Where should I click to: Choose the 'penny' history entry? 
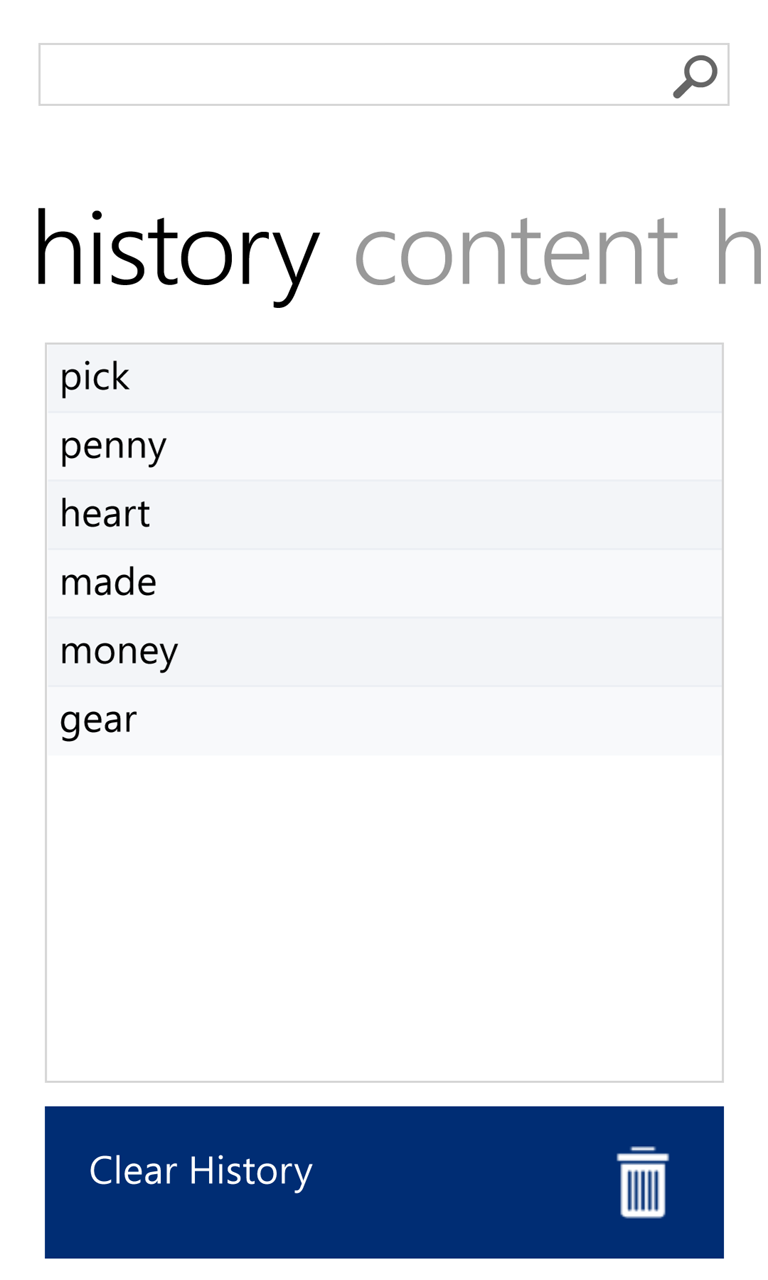(x=384, y=445)
